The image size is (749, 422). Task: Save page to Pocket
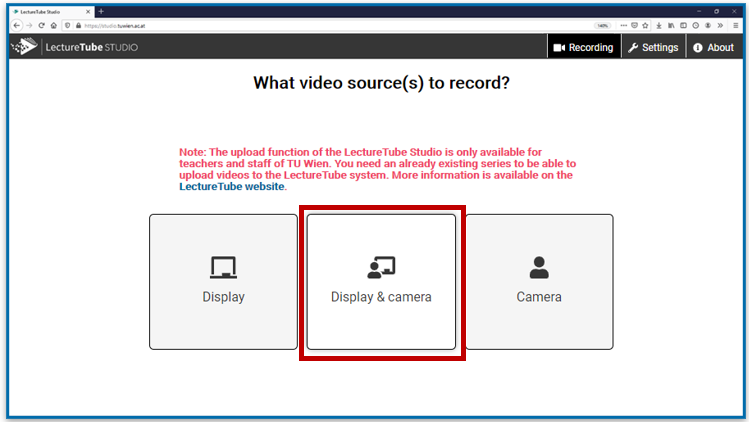point(634,26)
